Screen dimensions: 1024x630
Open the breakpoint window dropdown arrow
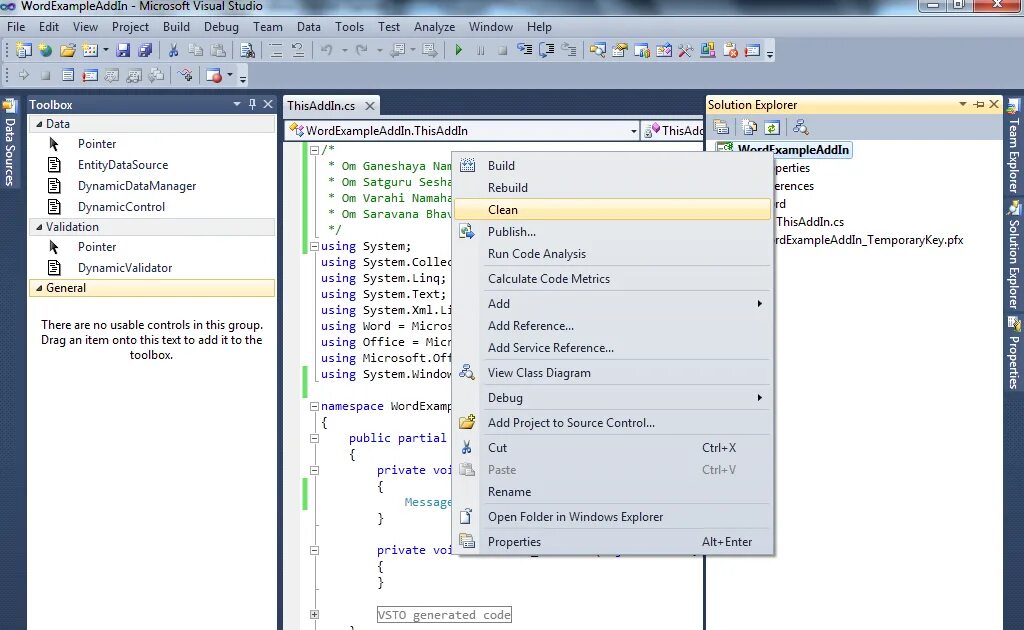tap(230, 76)
